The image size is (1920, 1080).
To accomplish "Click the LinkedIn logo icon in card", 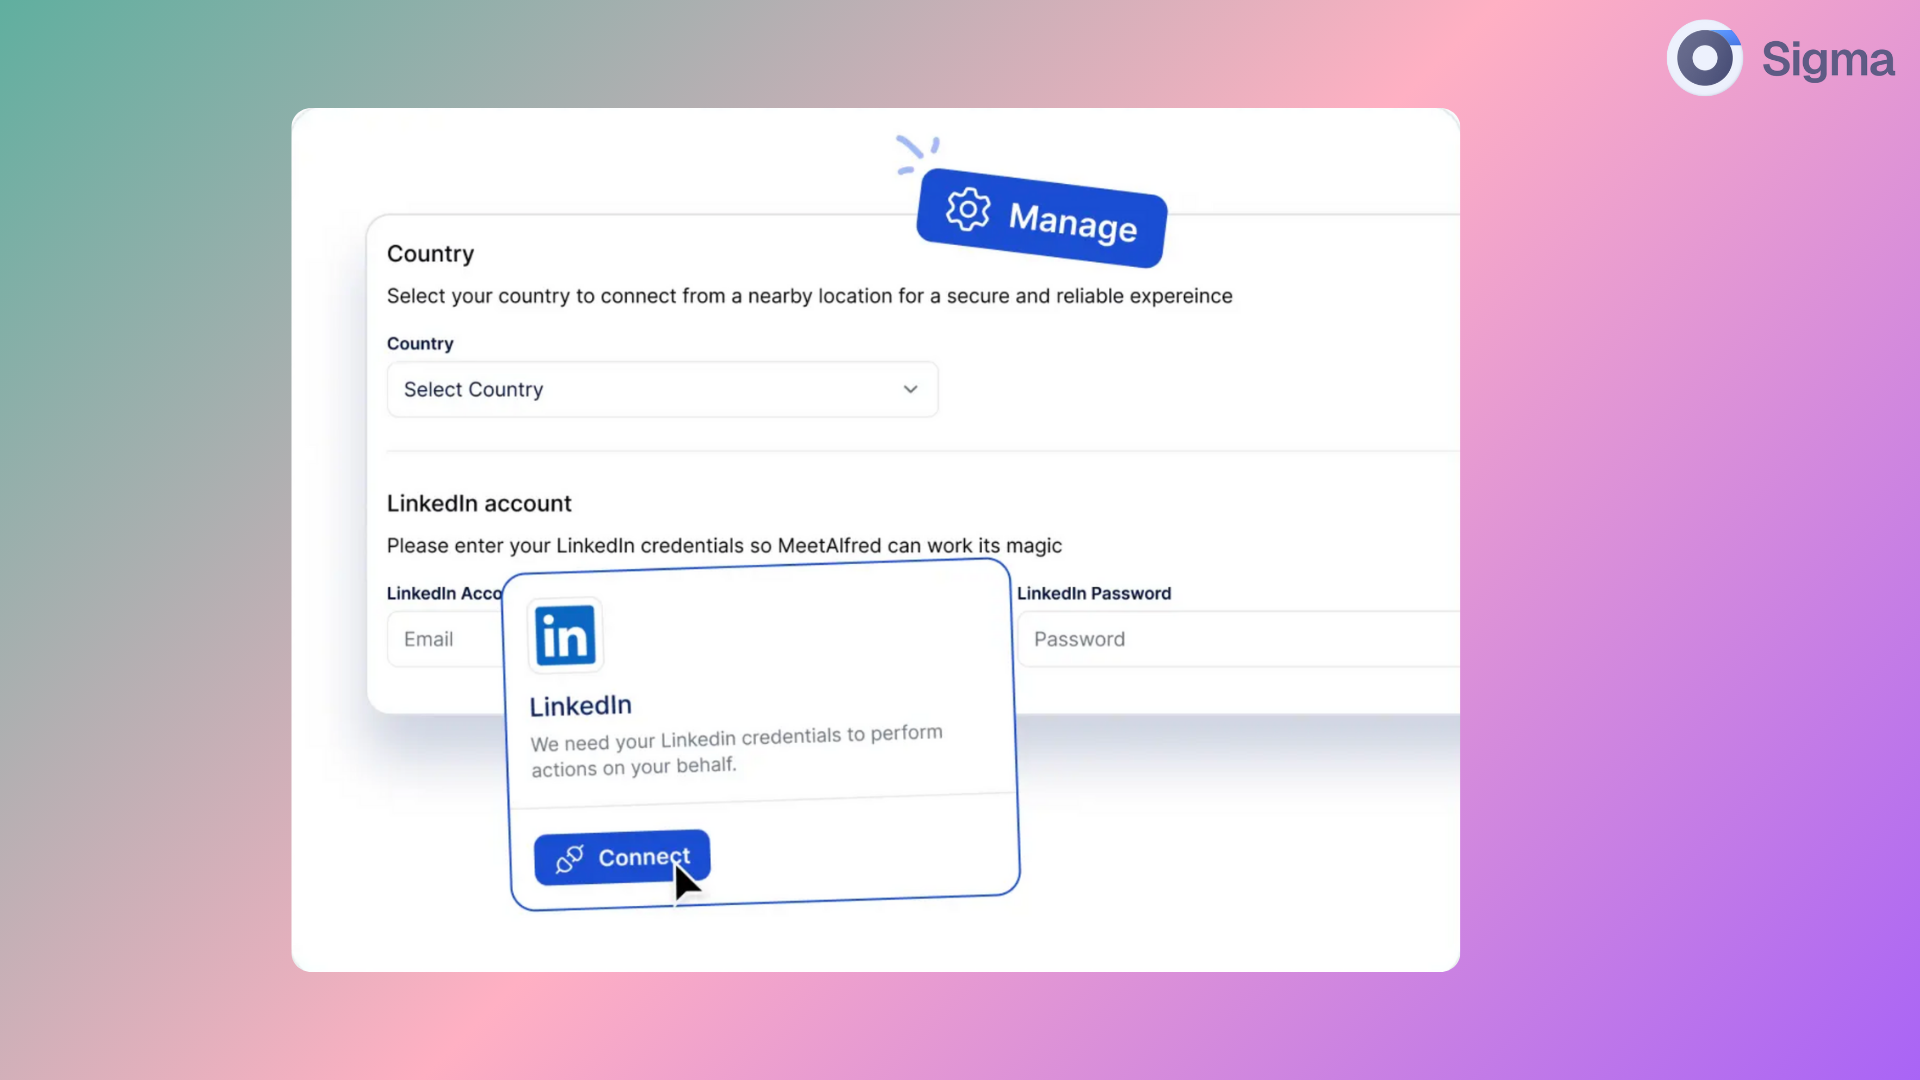I will pyautogui.click(x=565, y=635).
